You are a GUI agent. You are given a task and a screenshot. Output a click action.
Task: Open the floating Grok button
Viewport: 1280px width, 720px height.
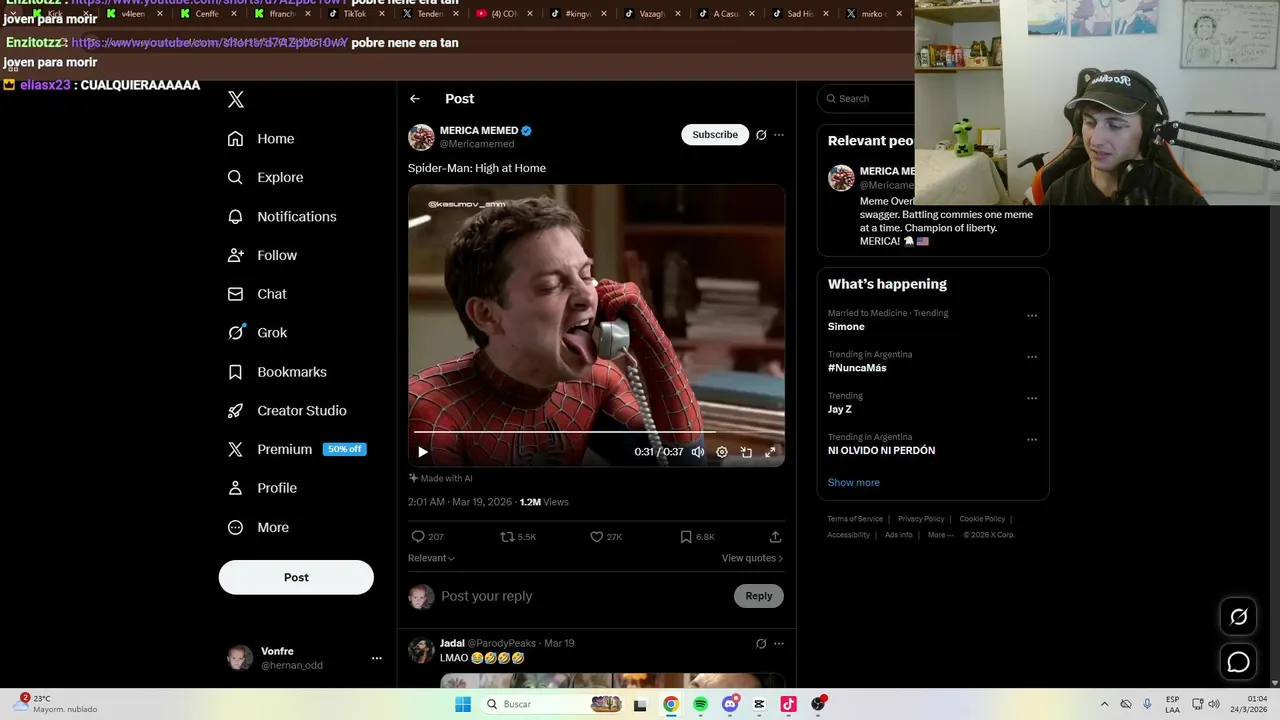tap(1238, 617)
